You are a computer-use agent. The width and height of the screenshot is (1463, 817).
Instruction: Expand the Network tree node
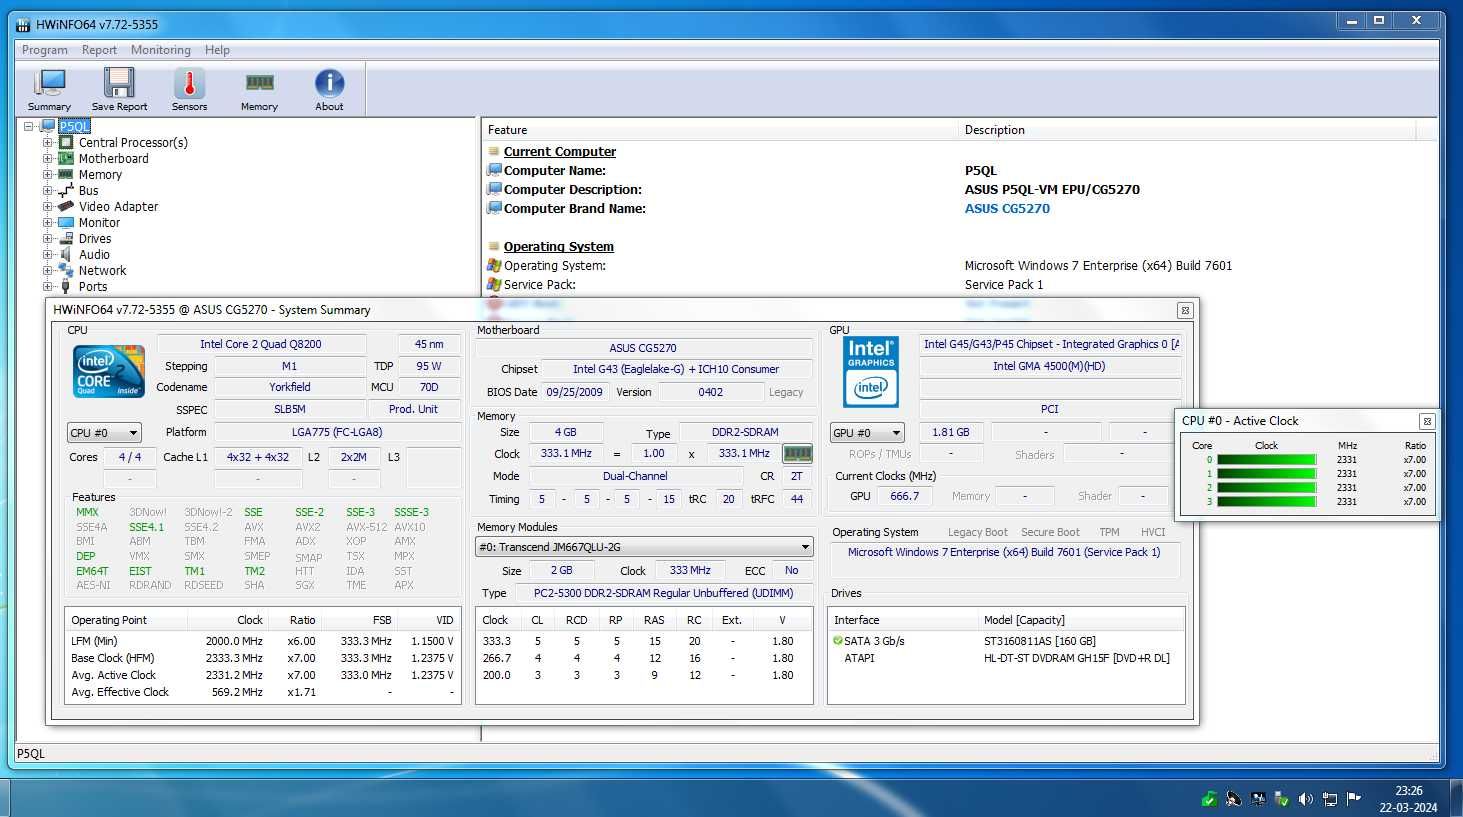(x=47, y=270)
